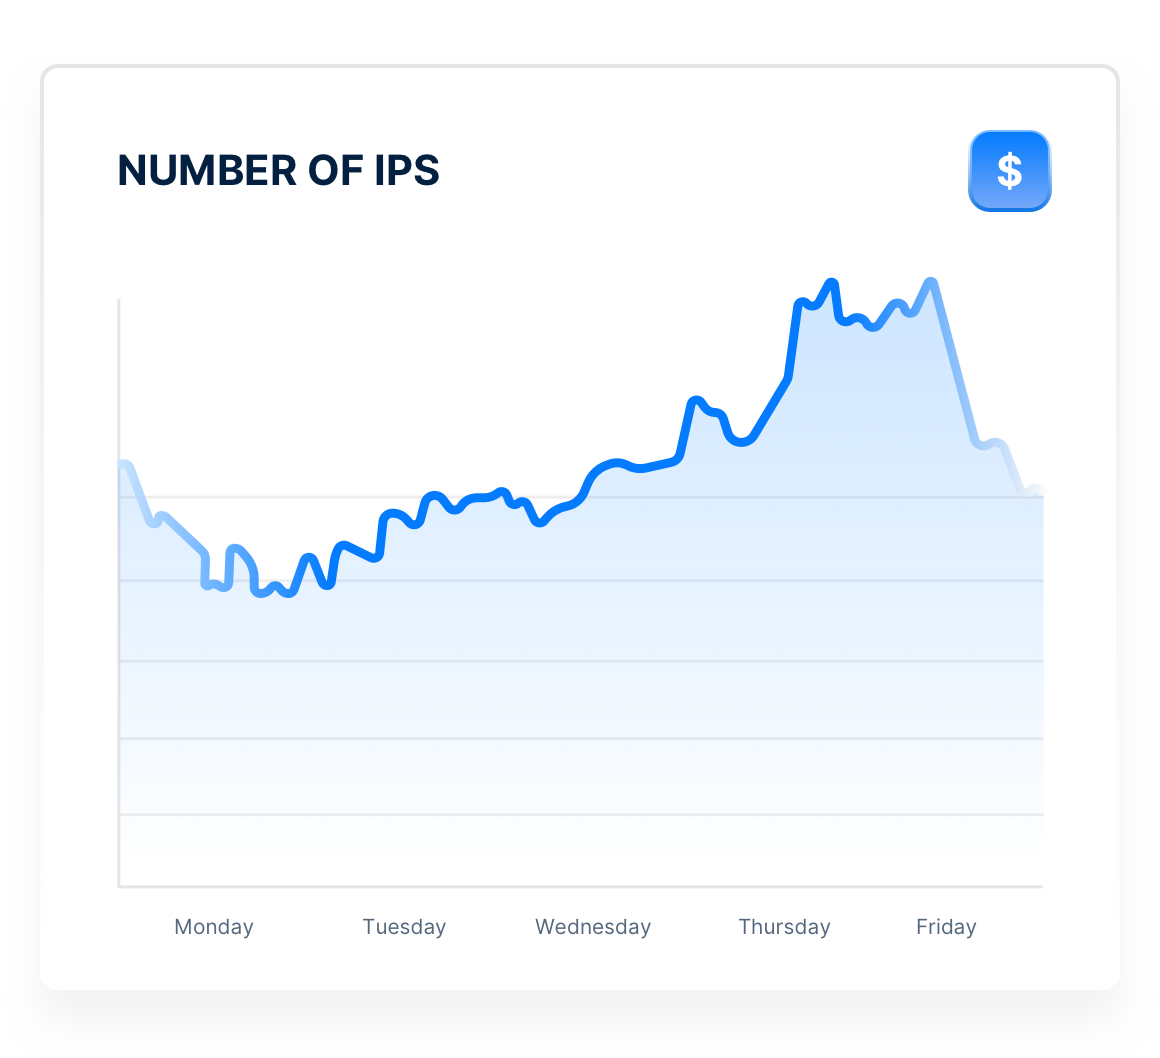Click the line's last tall peak near Friday
This screenshot has width=1160, height=1058.
tap(931, 282)
